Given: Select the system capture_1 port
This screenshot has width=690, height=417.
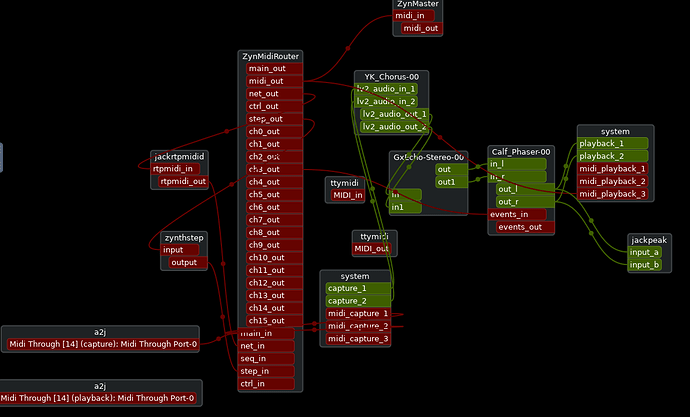Looking at the screenshot, I should (x=358, y=289).
